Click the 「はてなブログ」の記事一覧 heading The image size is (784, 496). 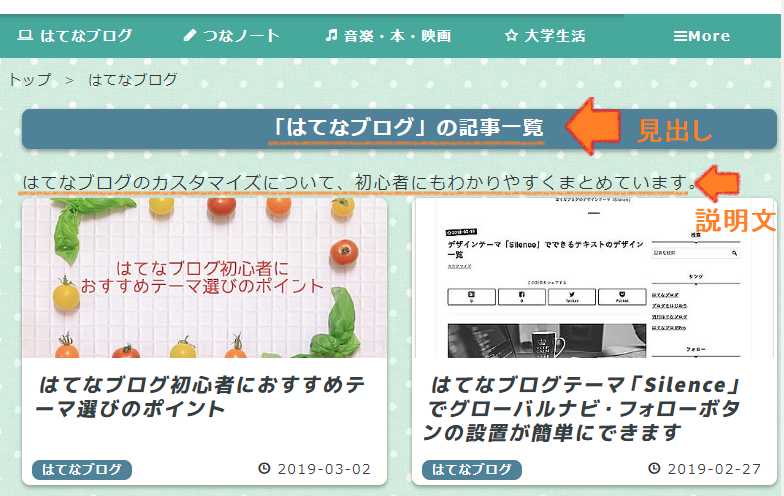[x=406, y=128]
